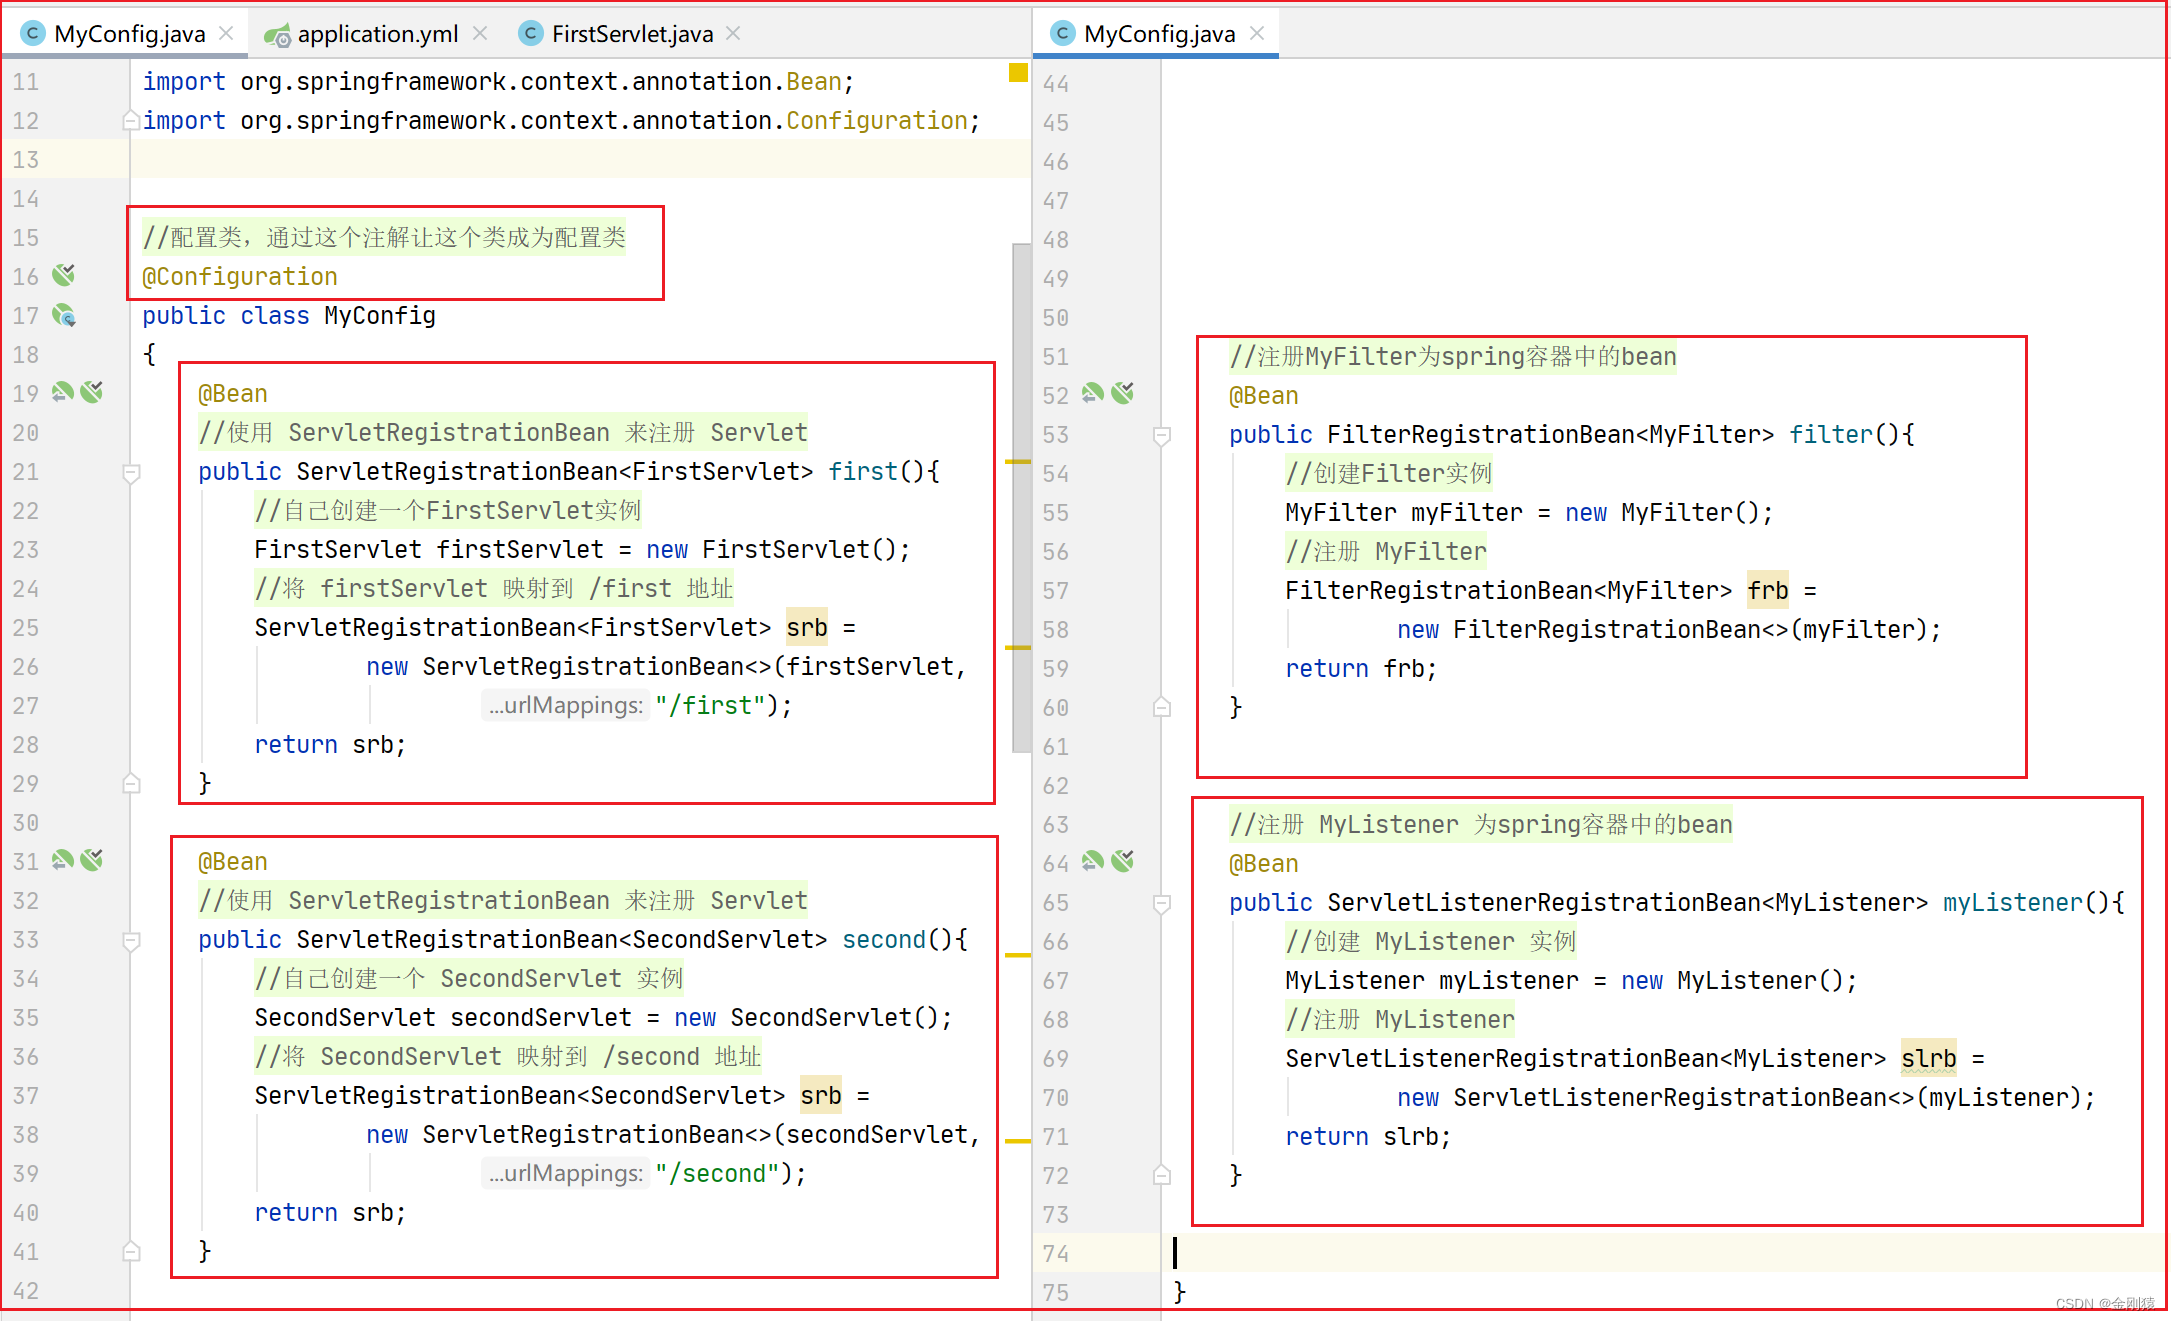Close right pane MyConfig.java tab

[x=1258, y=33]
